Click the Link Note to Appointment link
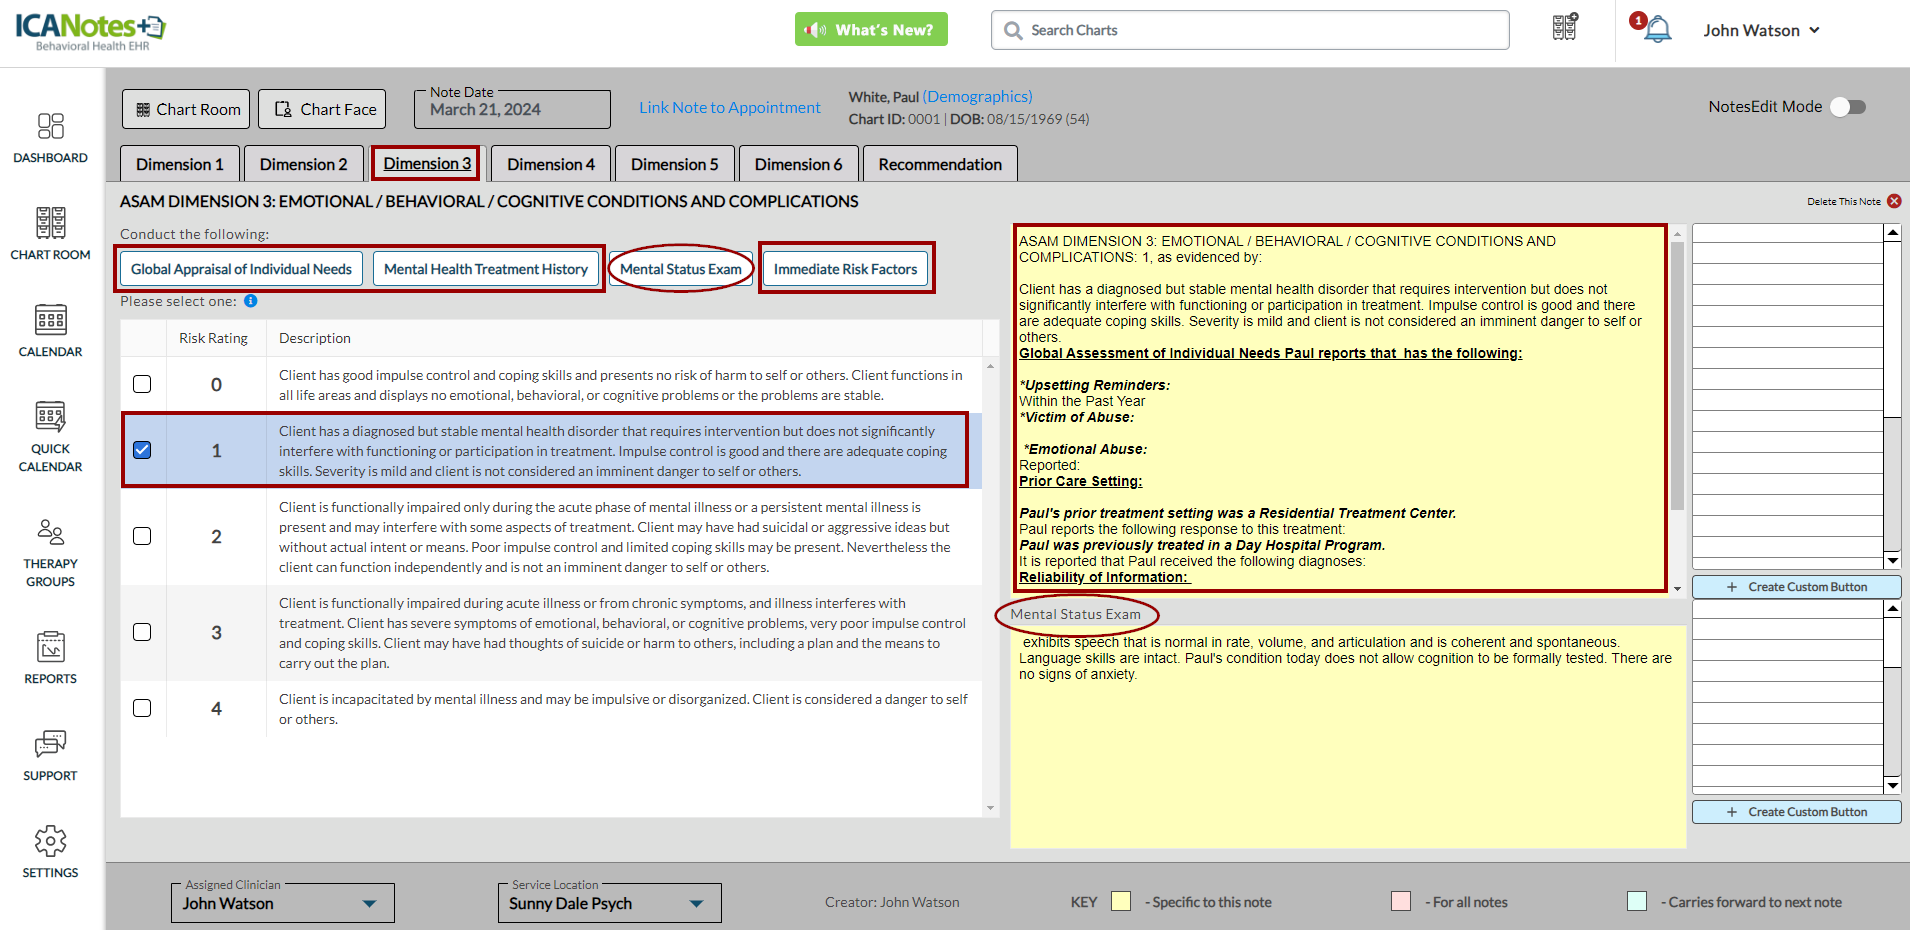This screenshot has width=1910, height=930. [729, 107]
